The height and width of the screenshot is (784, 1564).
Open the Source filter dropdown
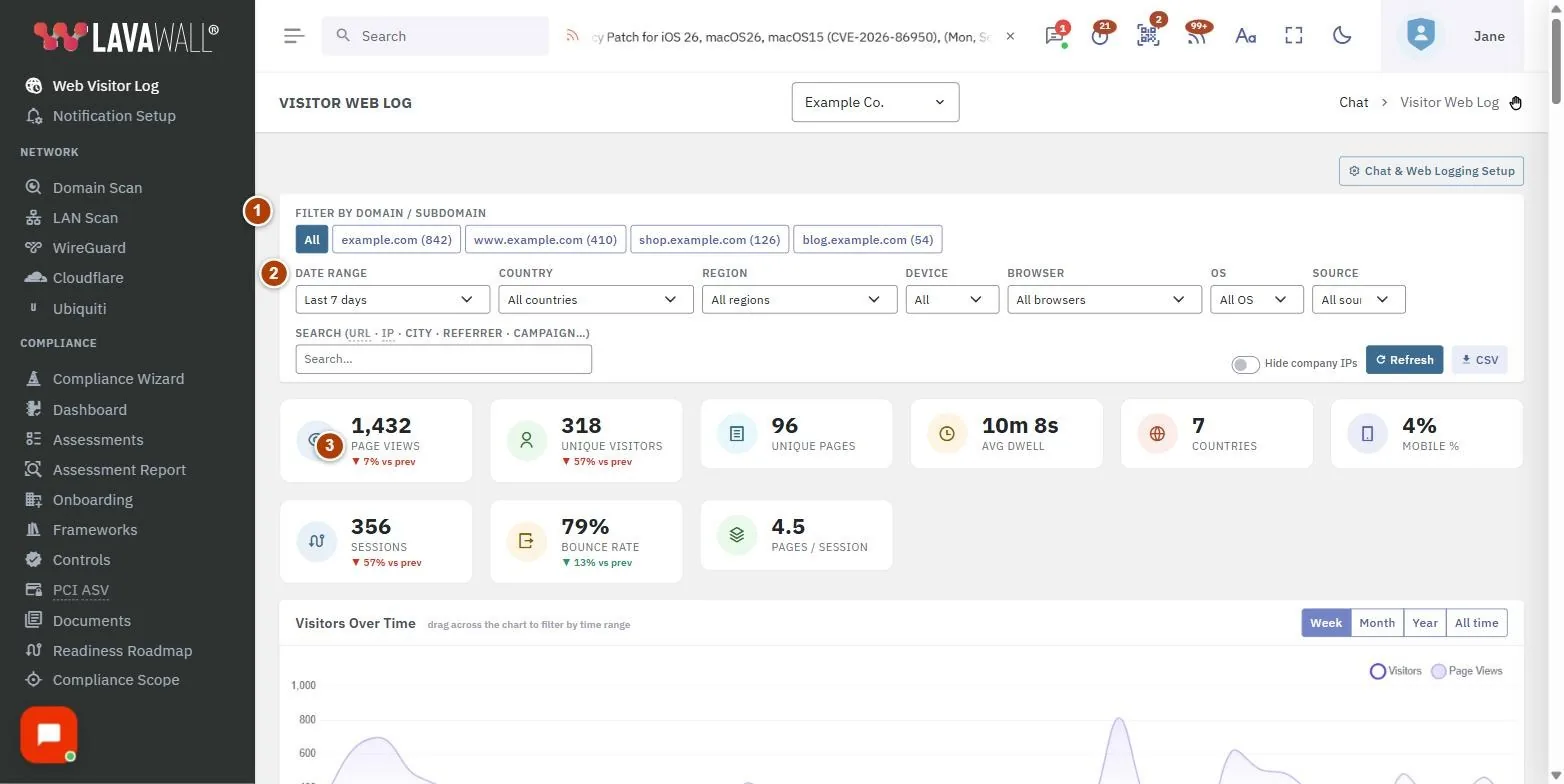[1359, 299]
